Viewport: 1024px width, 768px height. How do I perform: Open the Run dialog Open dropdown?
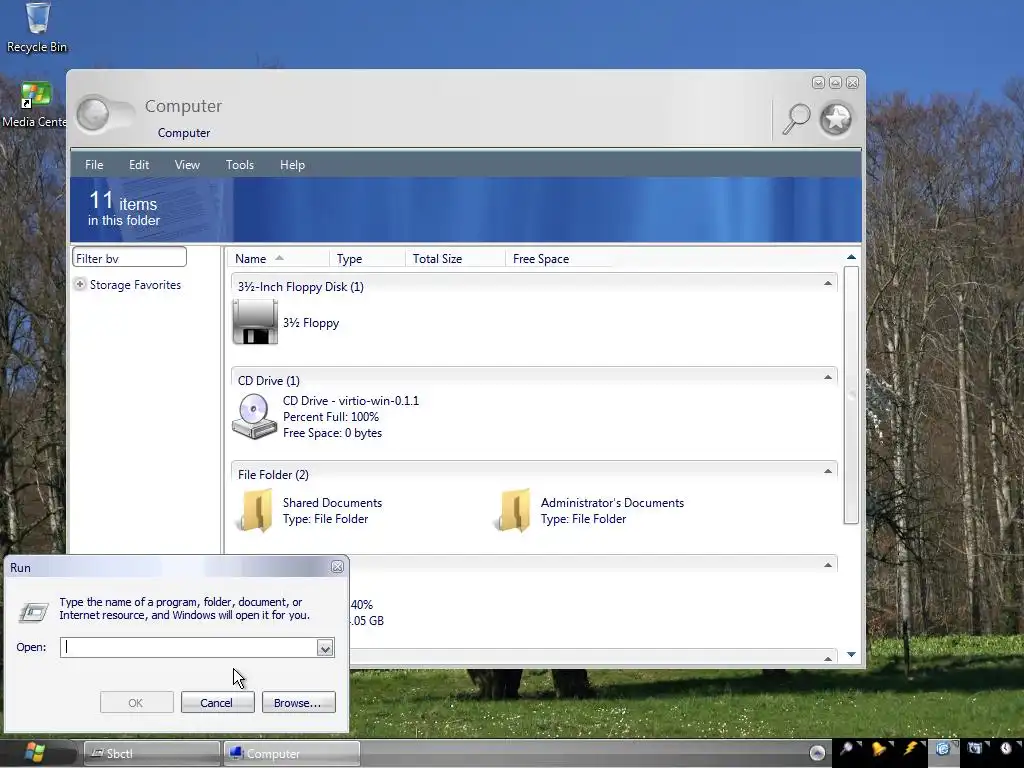325,648
